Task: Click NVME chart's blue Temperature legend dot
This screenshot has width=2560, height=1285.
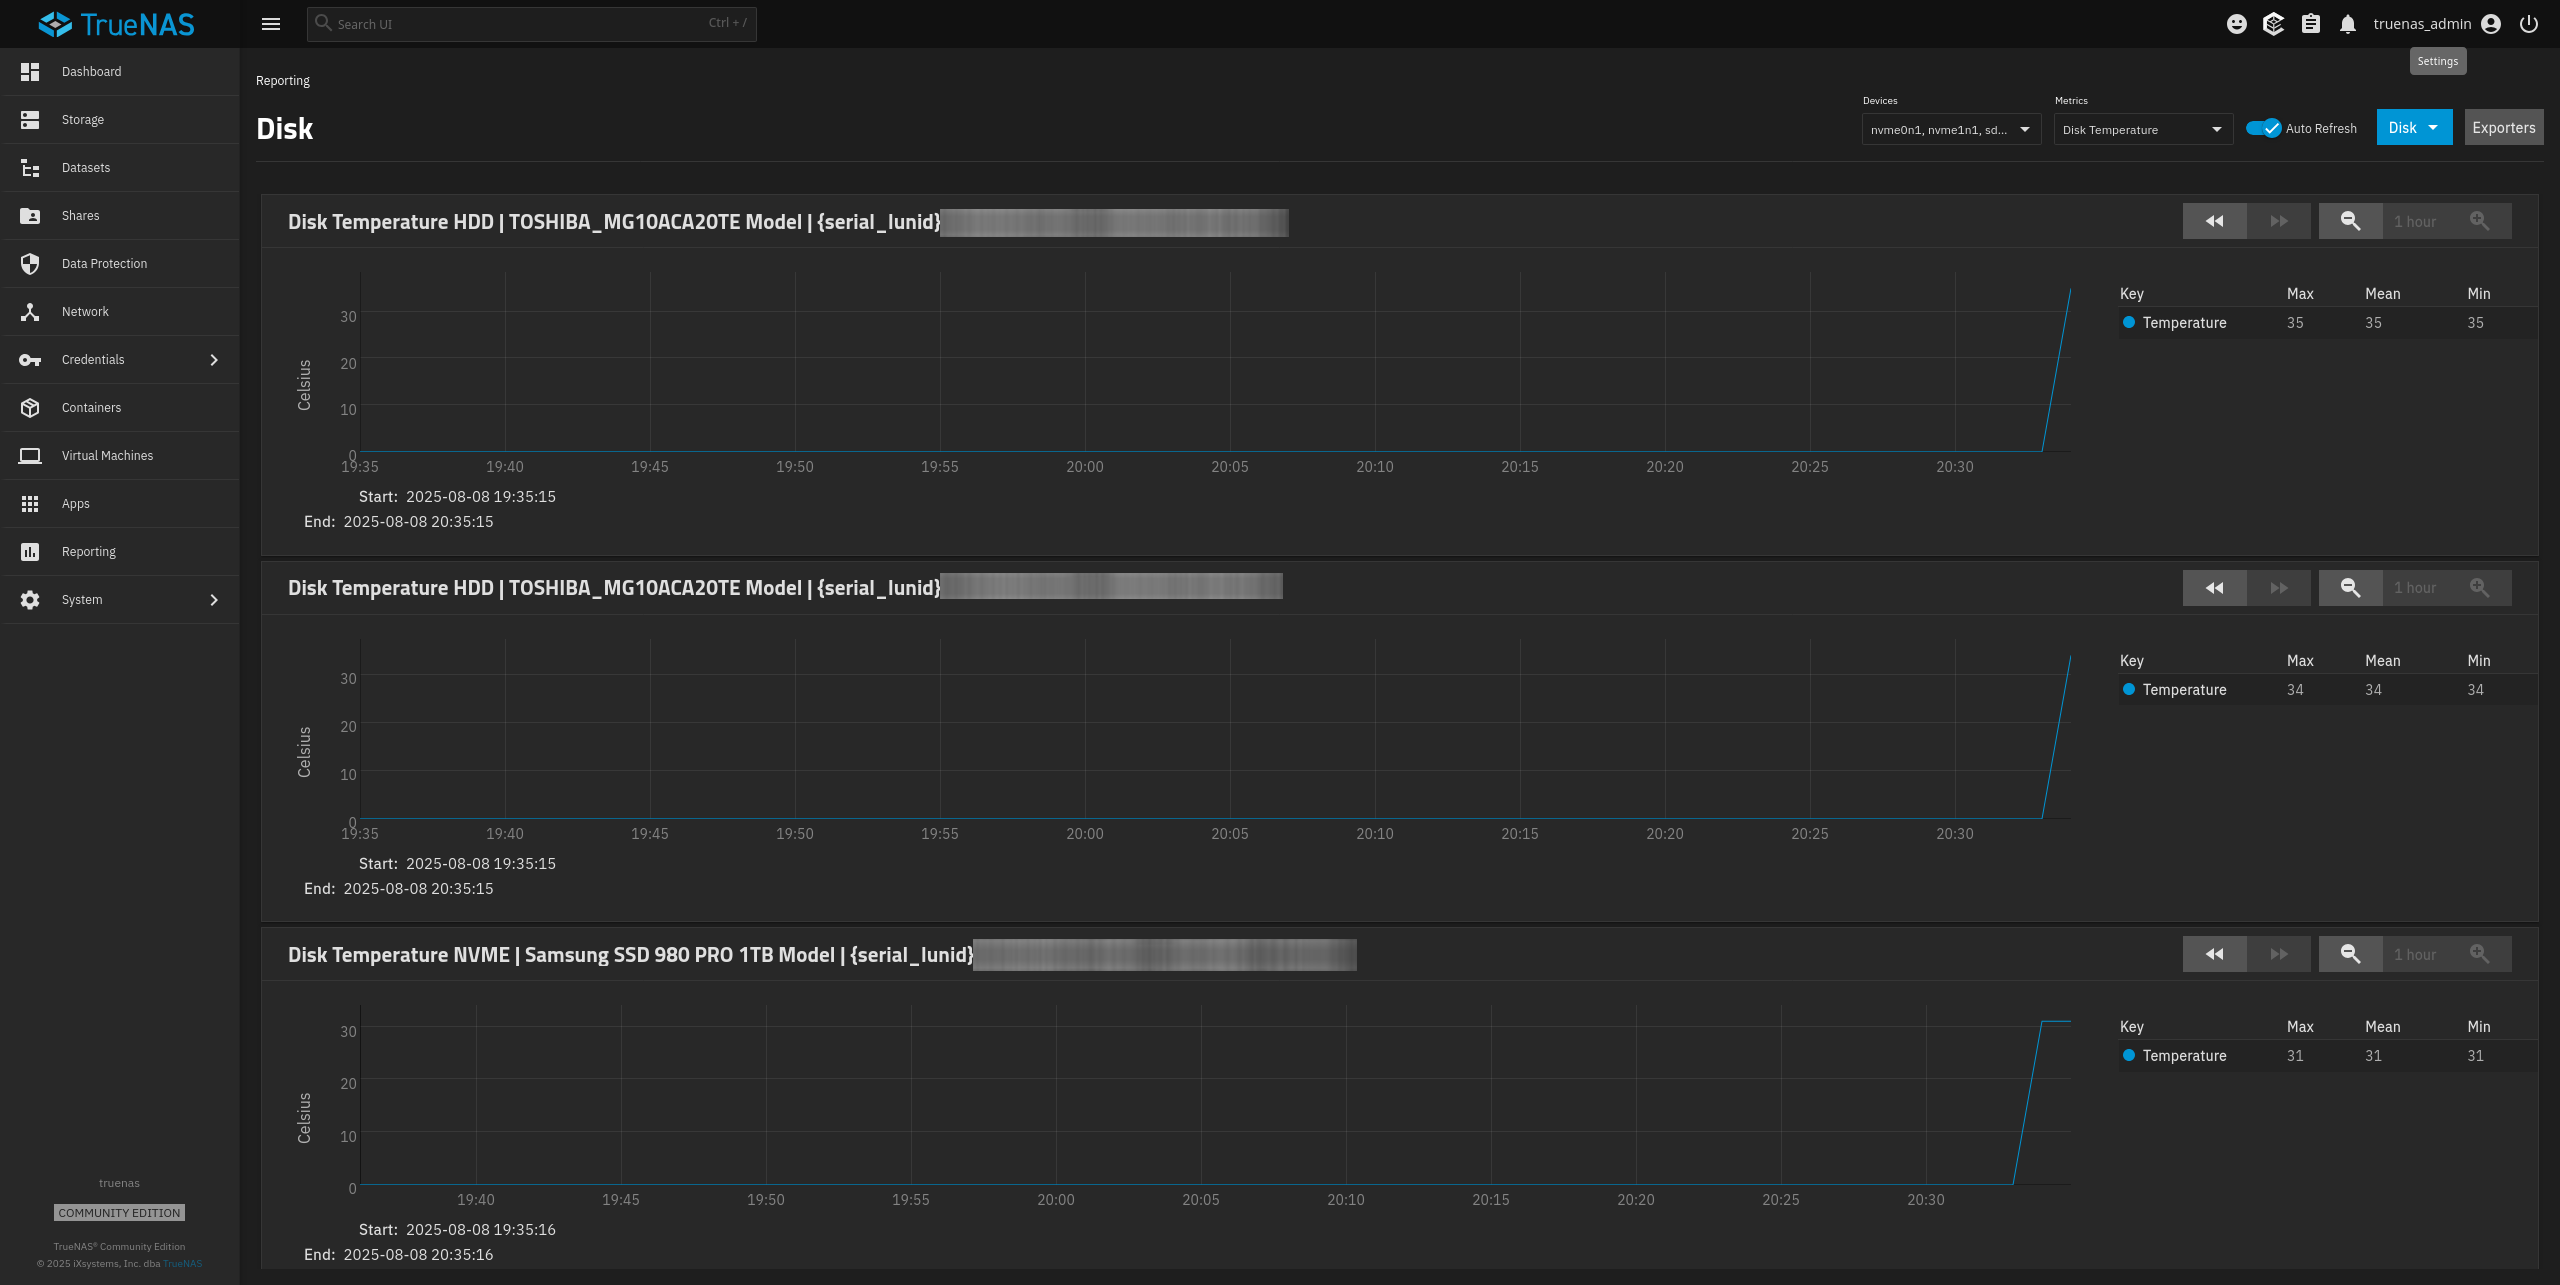Action: coord(2129,1055)
